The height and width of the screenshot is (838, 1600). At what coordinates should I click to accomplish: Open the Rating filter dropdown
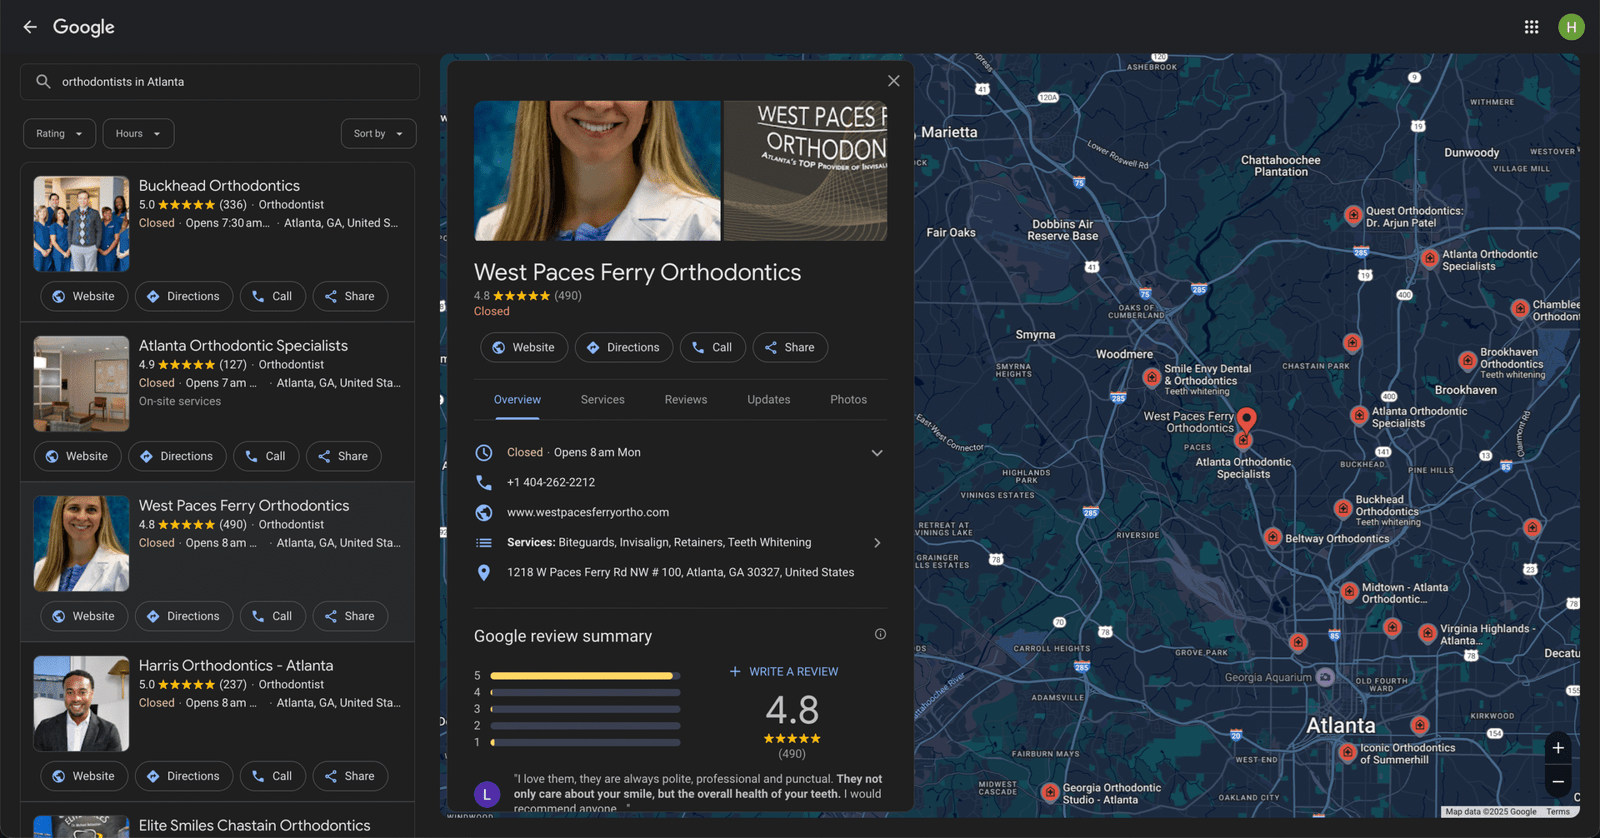pos(59,134)
